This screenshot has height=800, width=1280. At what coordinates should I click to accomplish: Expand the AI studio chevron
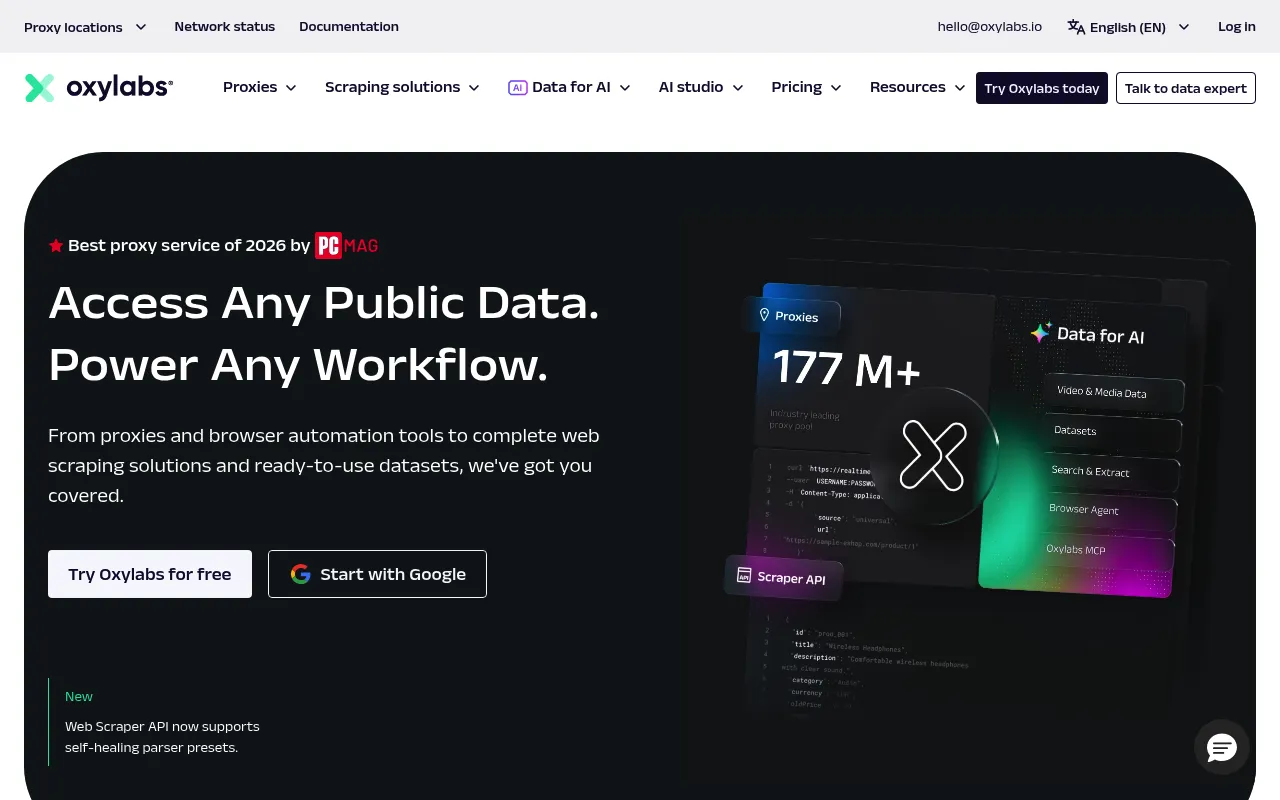[x=738, y=88]
